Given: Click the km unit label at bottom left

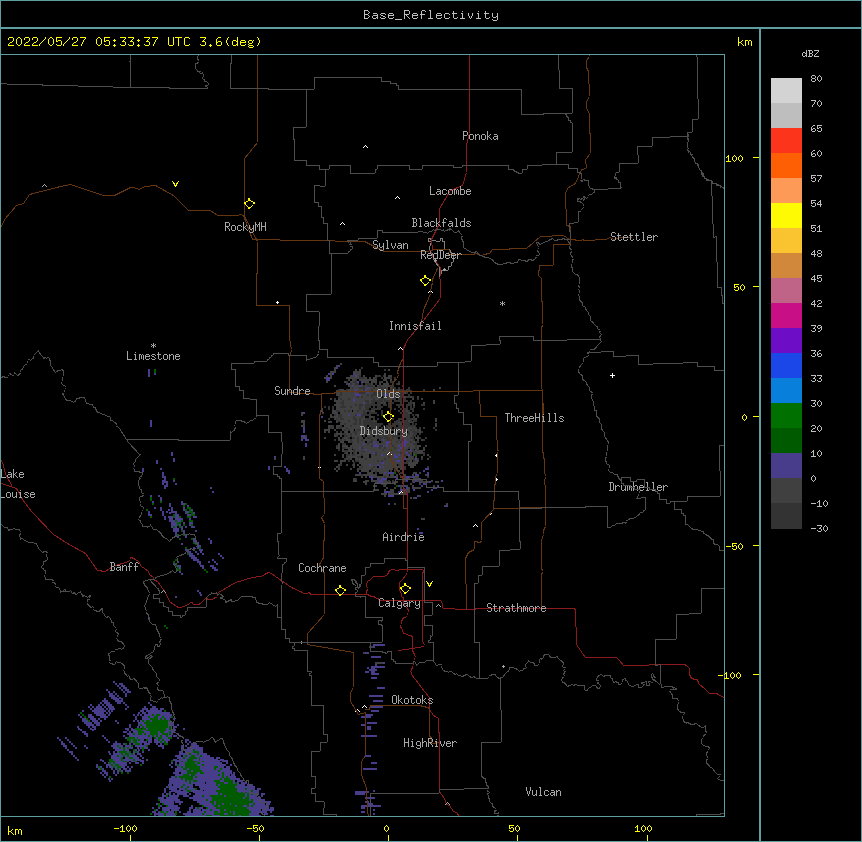Looking at the screenshot, I should 15,830.
